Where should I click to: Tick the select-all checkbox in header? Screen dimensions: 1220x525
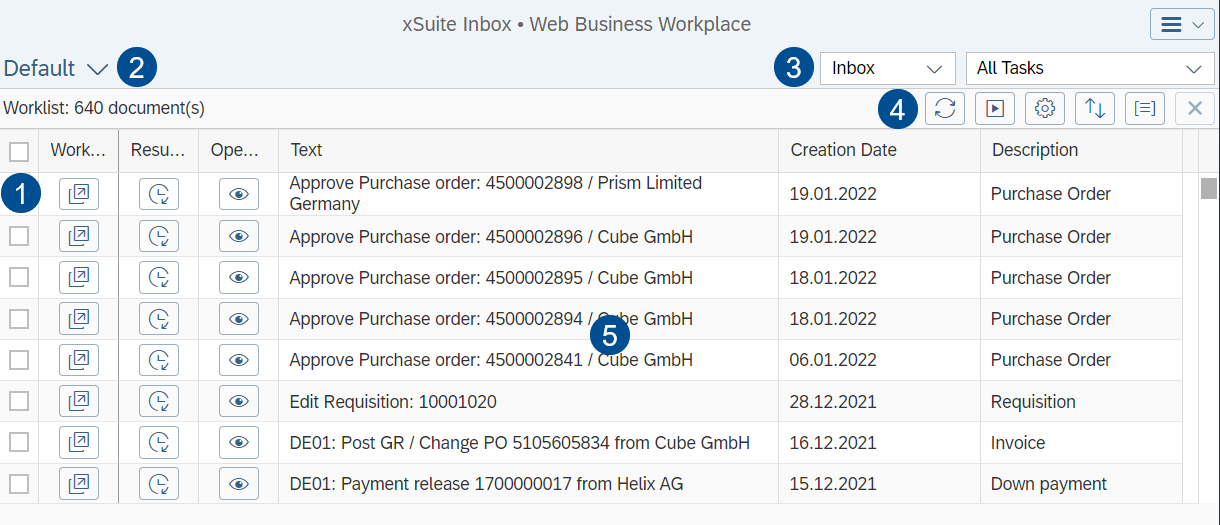19,151
